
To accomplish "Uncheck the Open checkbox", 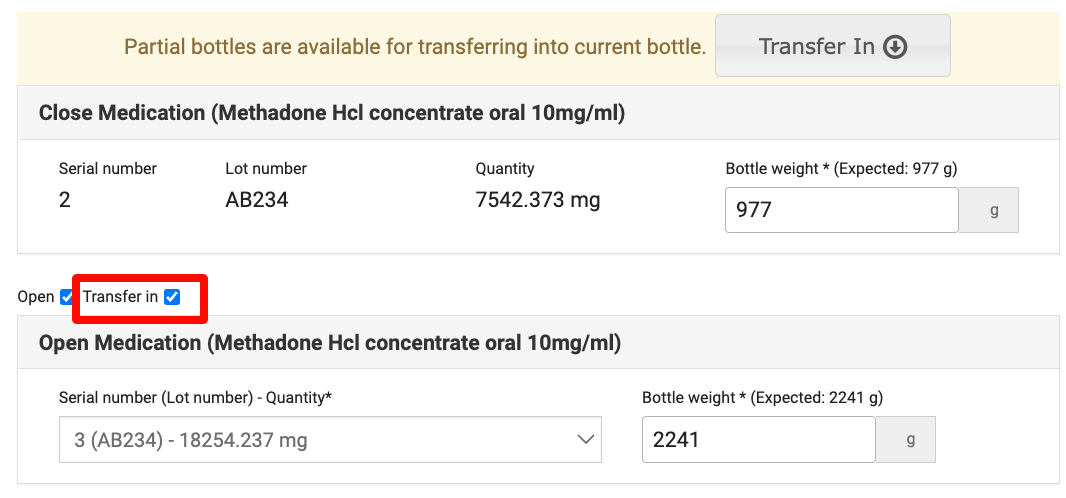I will point(67,297).
